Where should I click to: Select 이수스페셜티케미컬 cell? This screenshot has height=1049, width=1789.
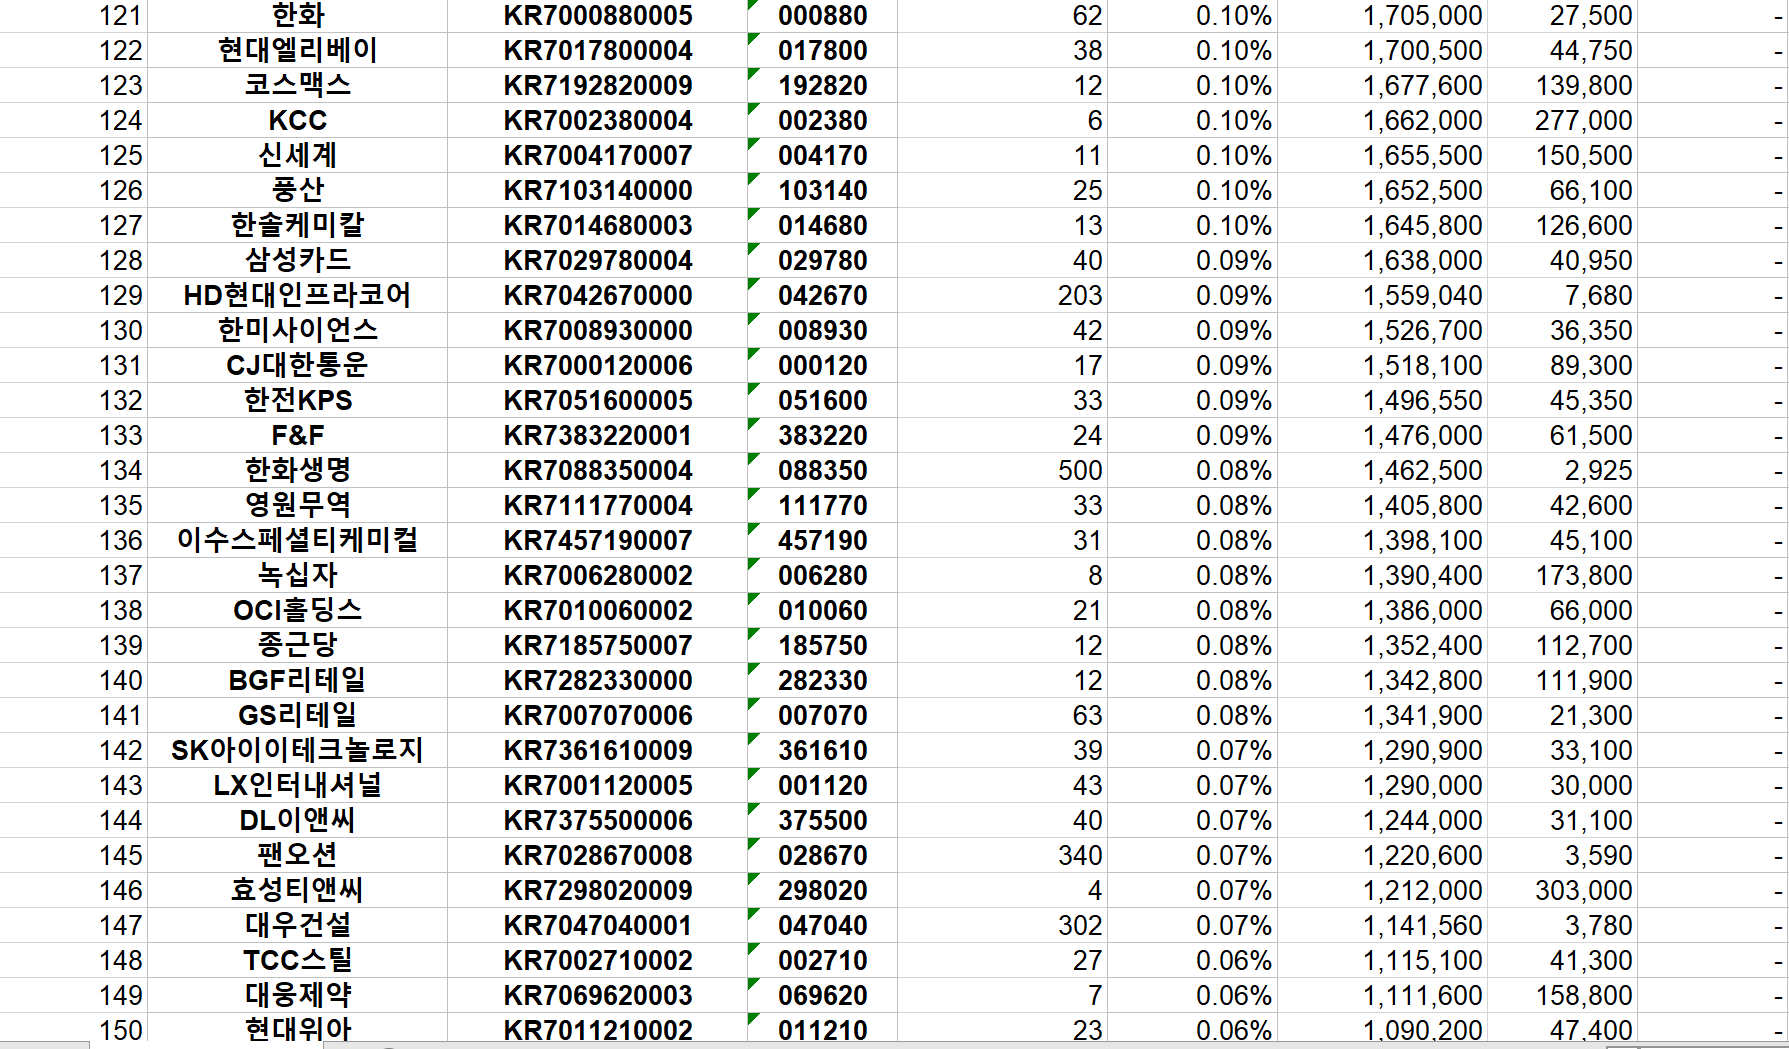[298, 541]
